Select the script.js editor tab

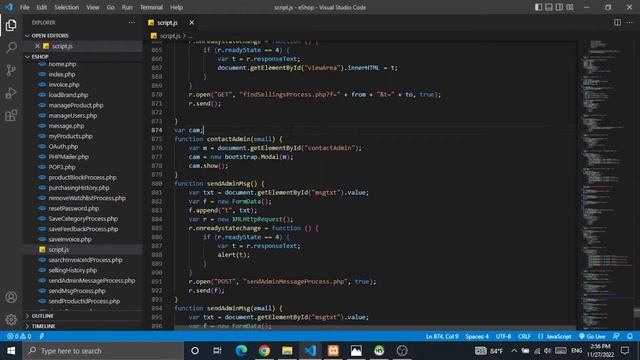pyautogui.click(x=167, y=22)
